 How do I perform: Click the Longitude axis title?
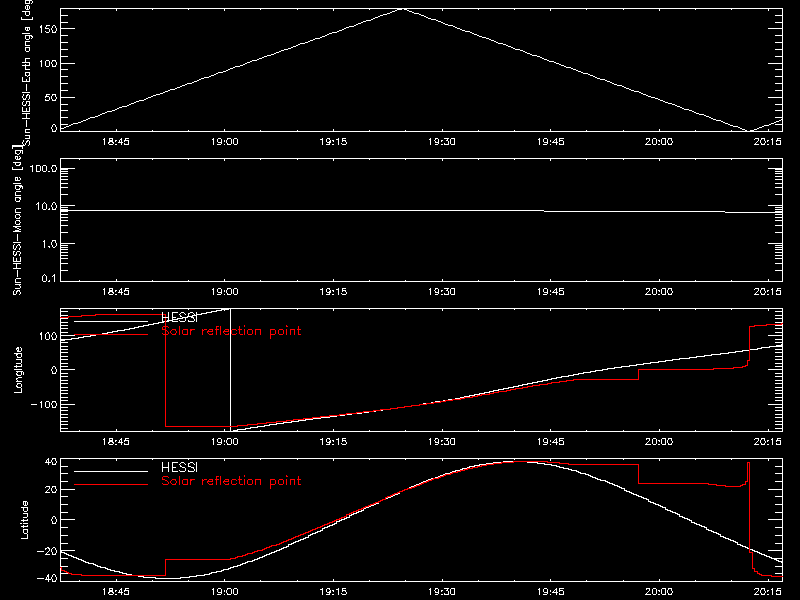click(18, 370)
